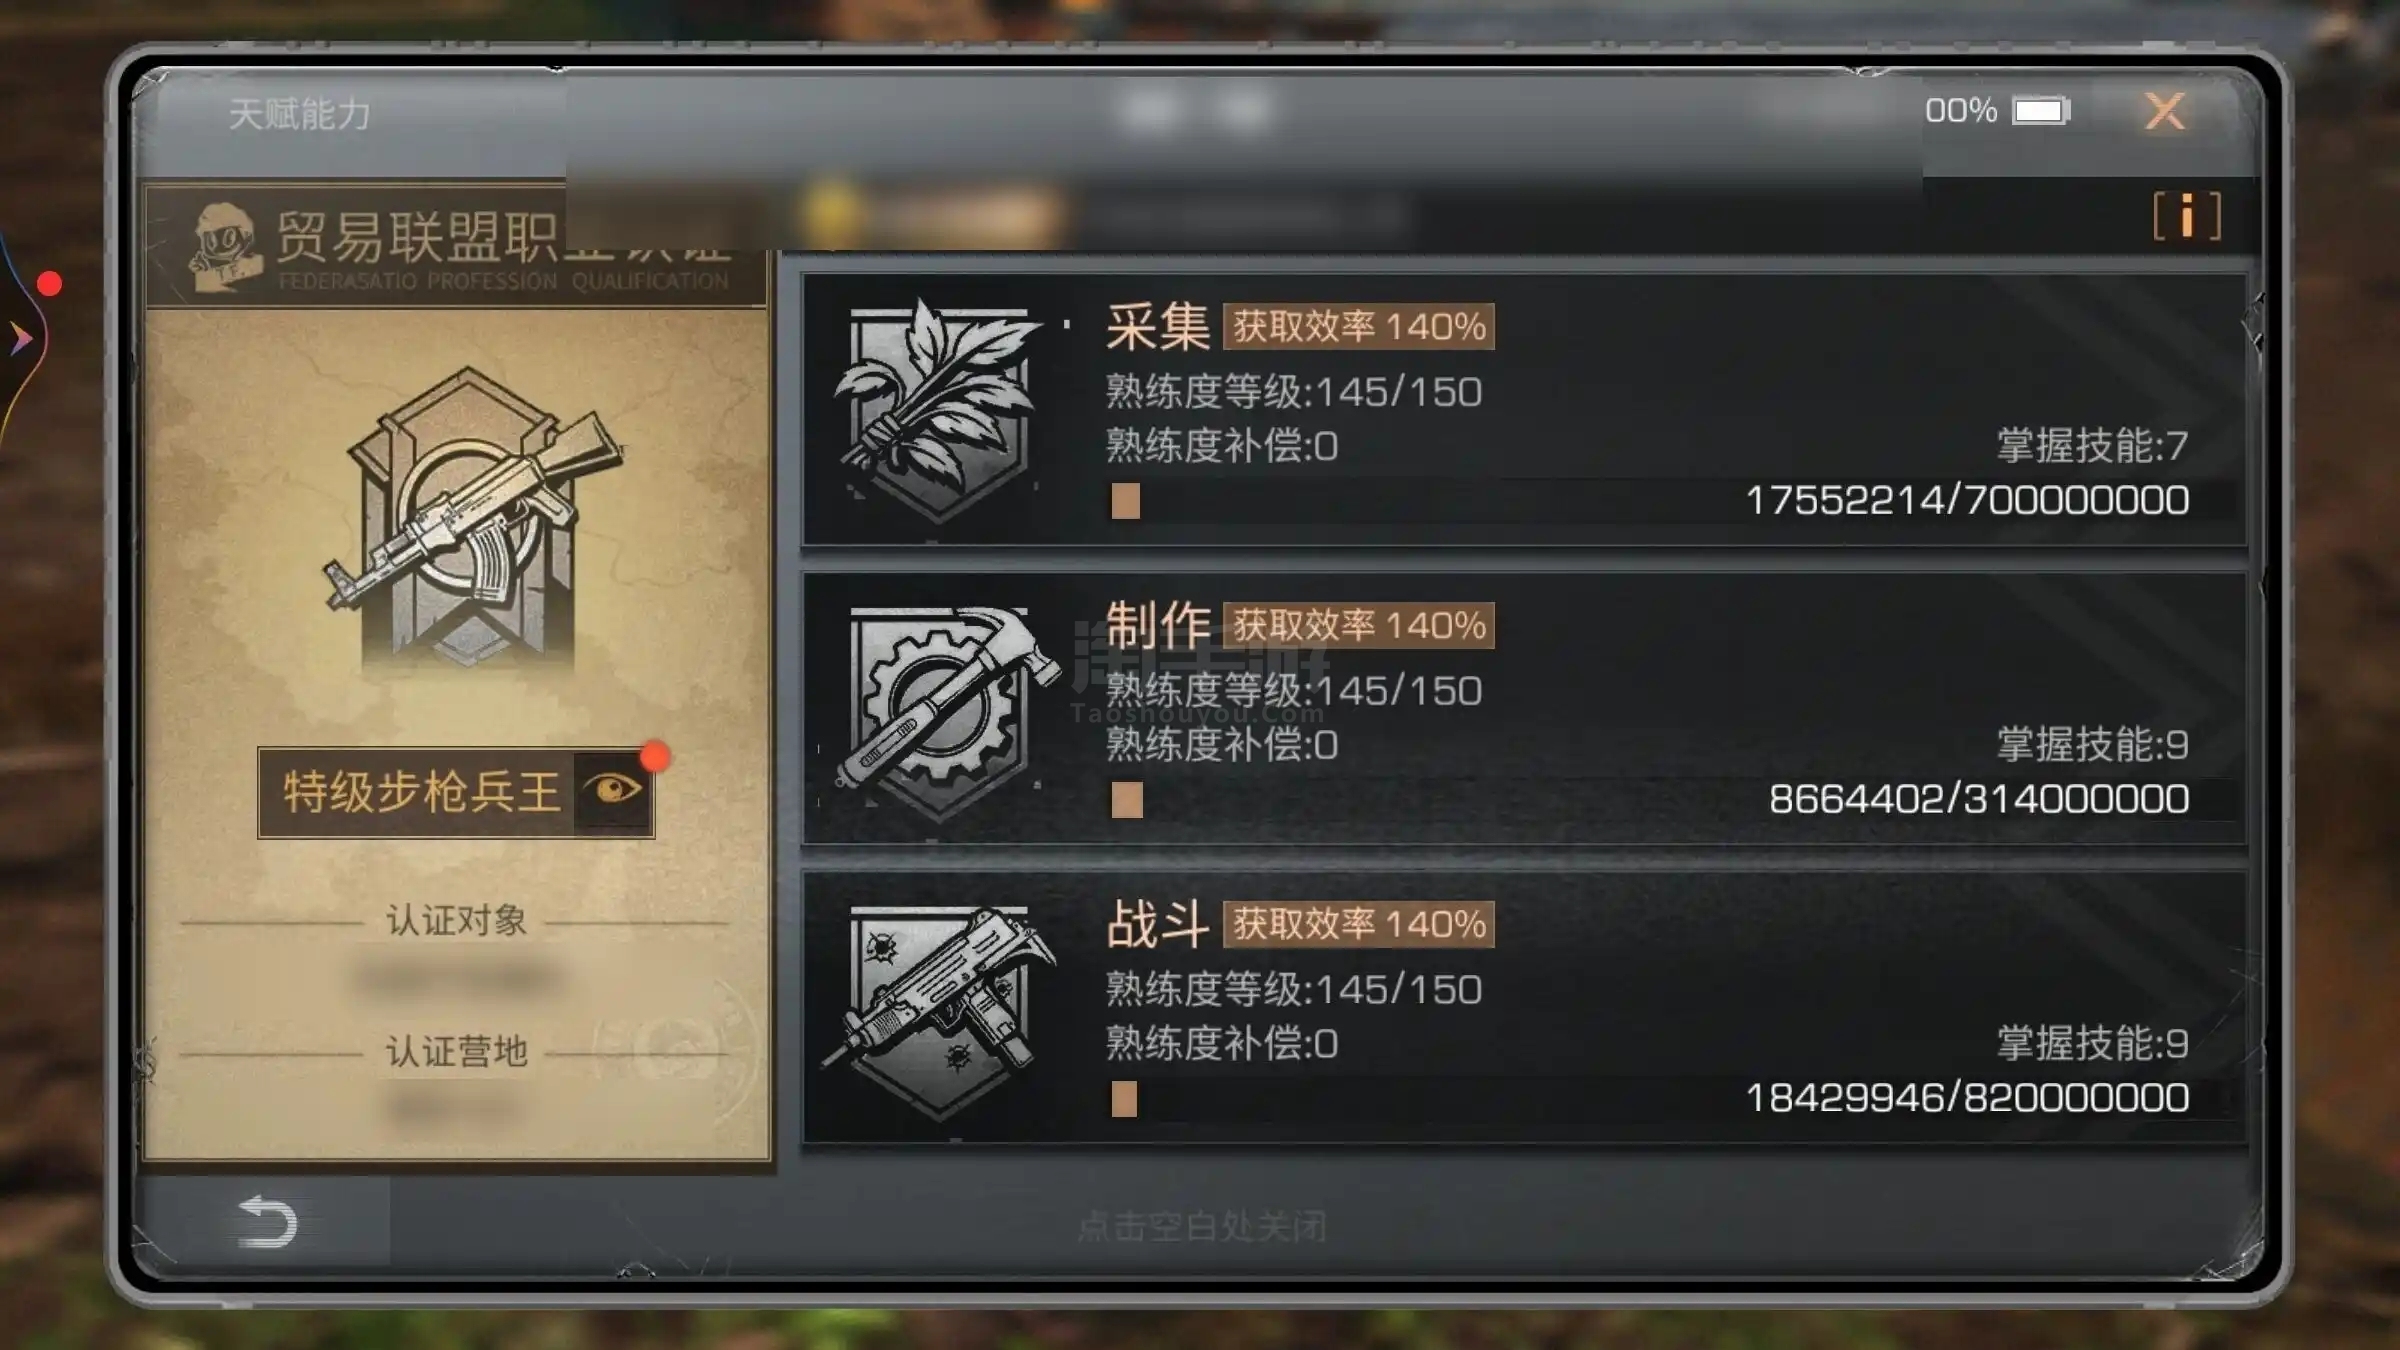Click the gathering leaf badge icon
The height and width of the screenshot is (1350, 2400).
click(938, 410)
